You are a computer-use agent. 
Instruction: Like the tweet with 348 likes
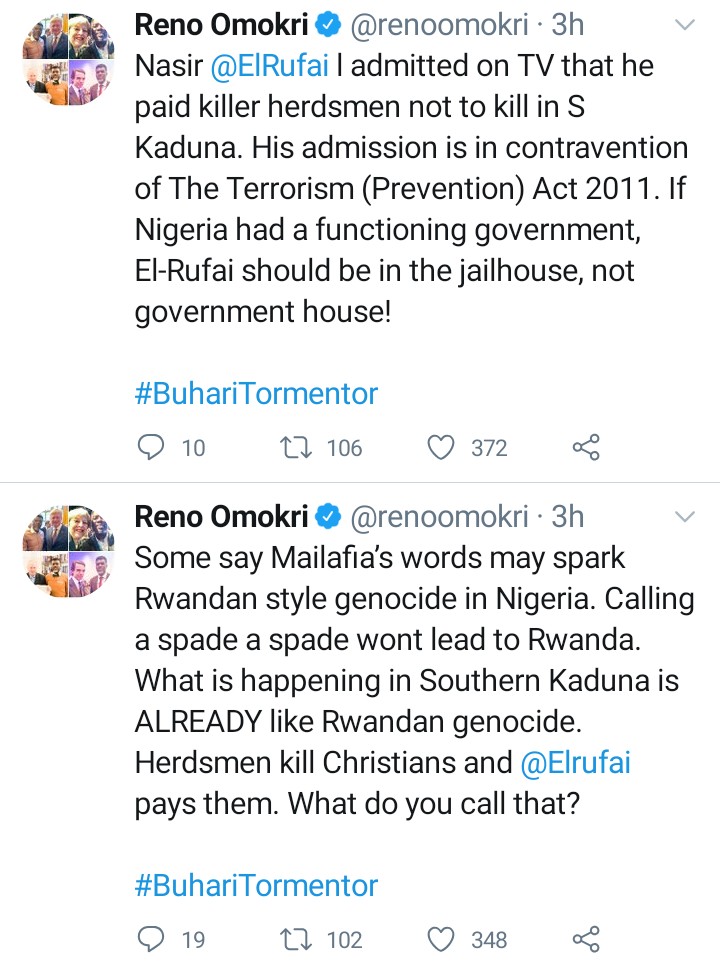coord(441,938)
